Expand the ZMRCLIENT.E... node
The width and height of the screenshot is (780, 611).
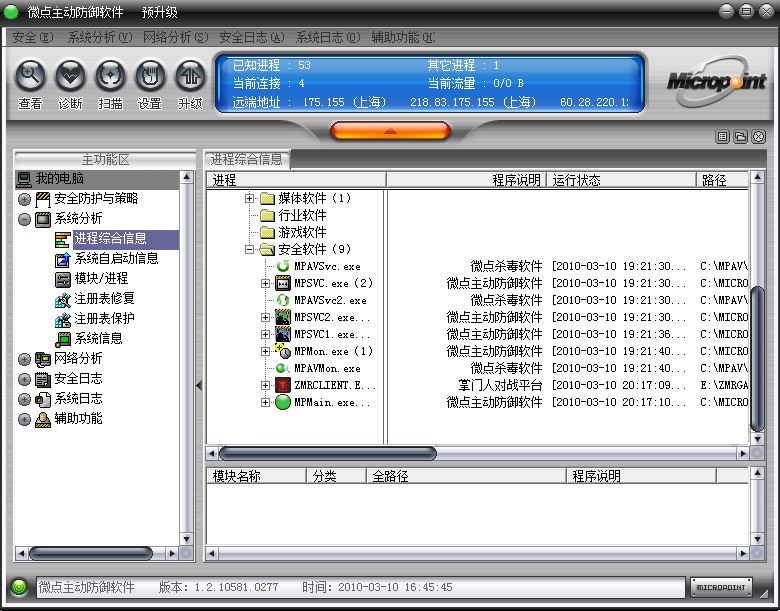coord(266,385)
